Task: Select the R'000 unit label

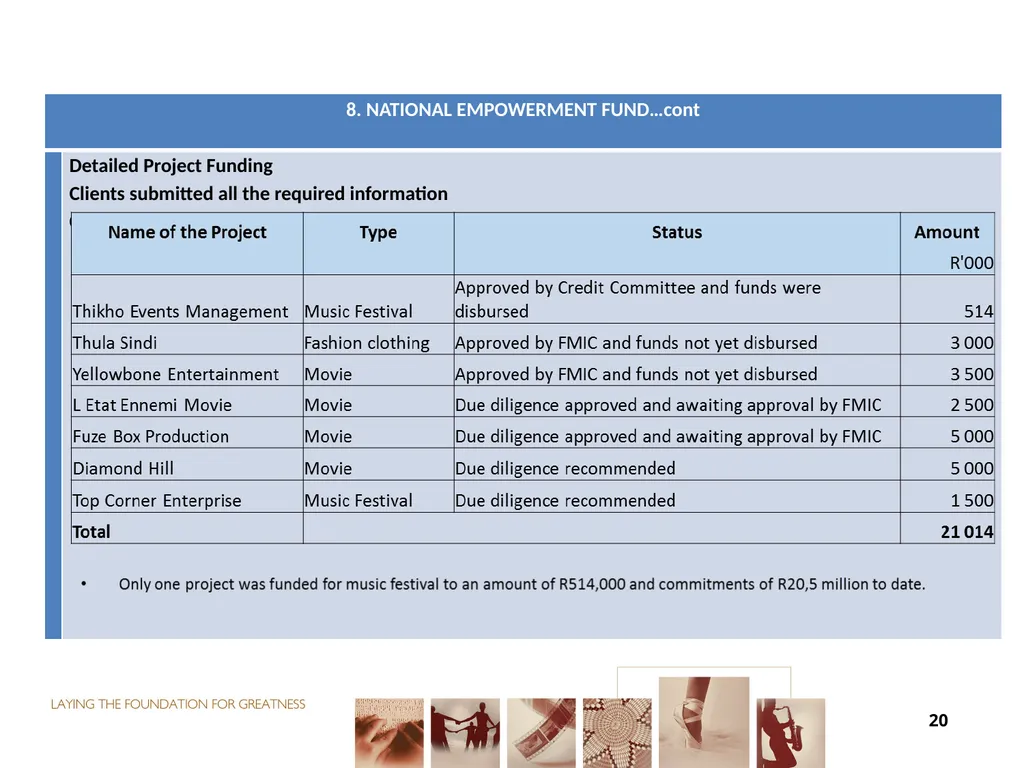Action: click(971, 263)
